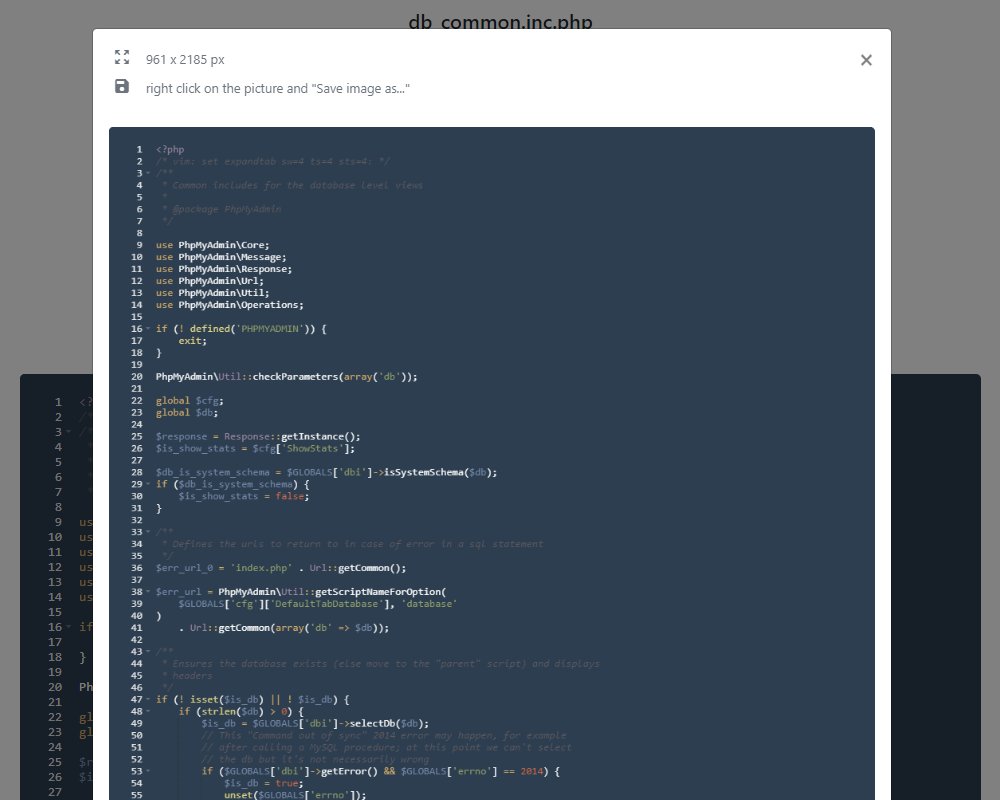
Task: Click the "global $cfg;" line
Action: pos(190,401)
